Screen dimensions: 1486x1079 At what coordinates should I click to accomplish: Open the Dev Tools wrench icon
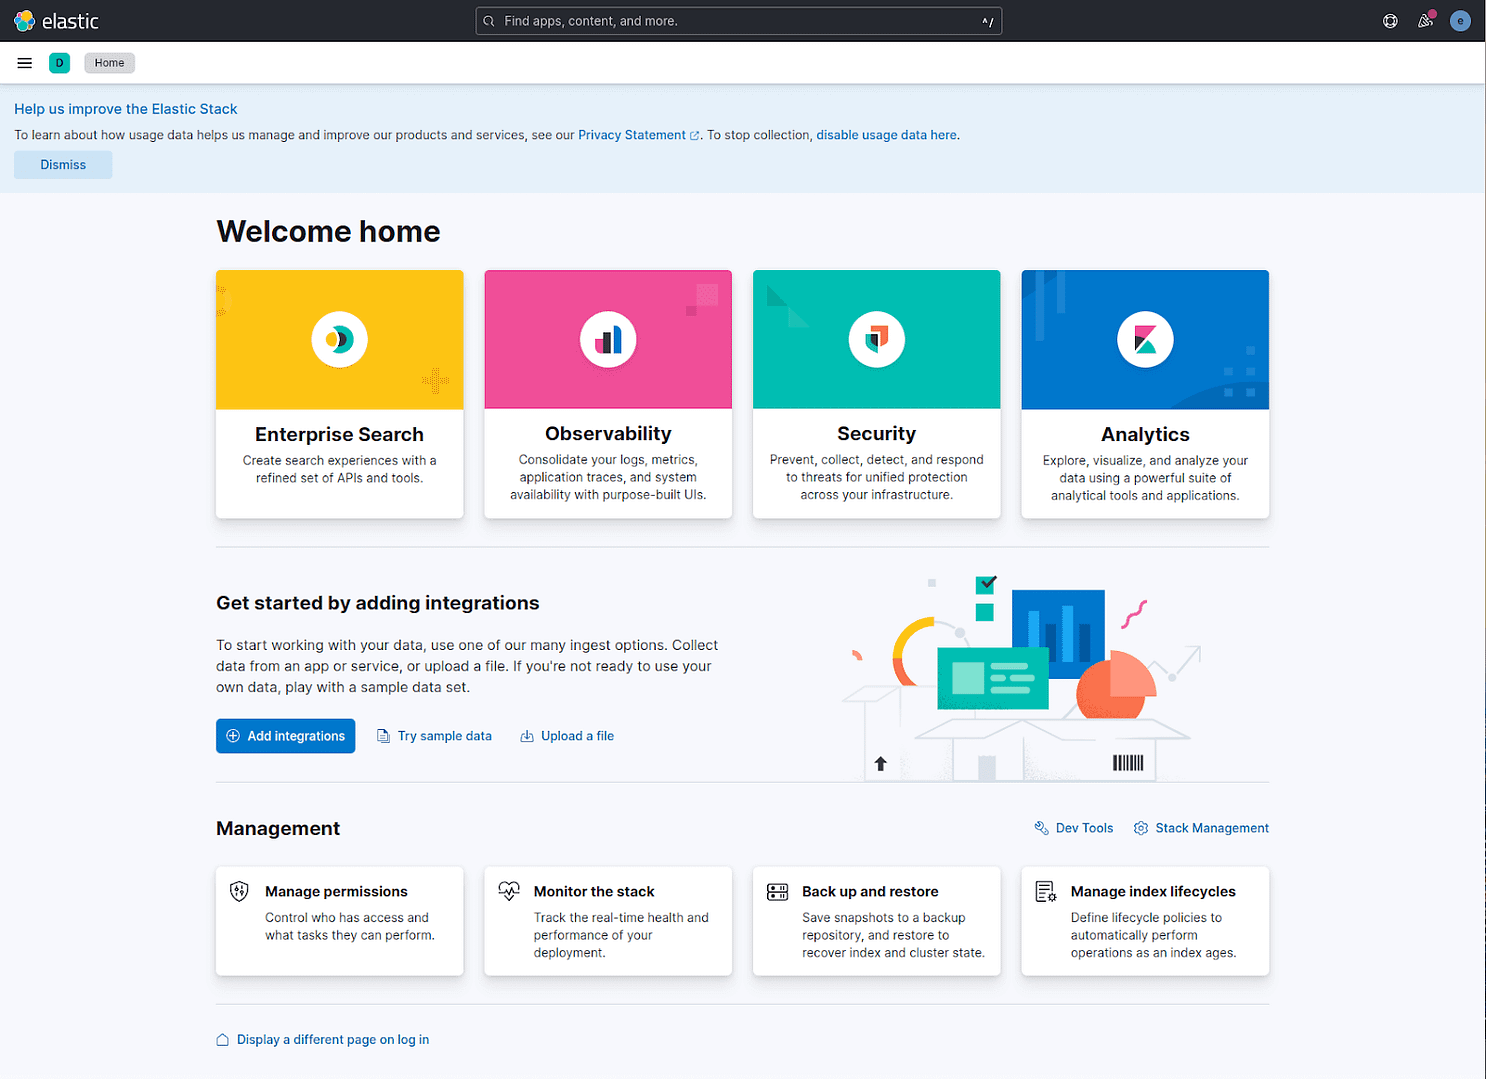(1041, 828)
